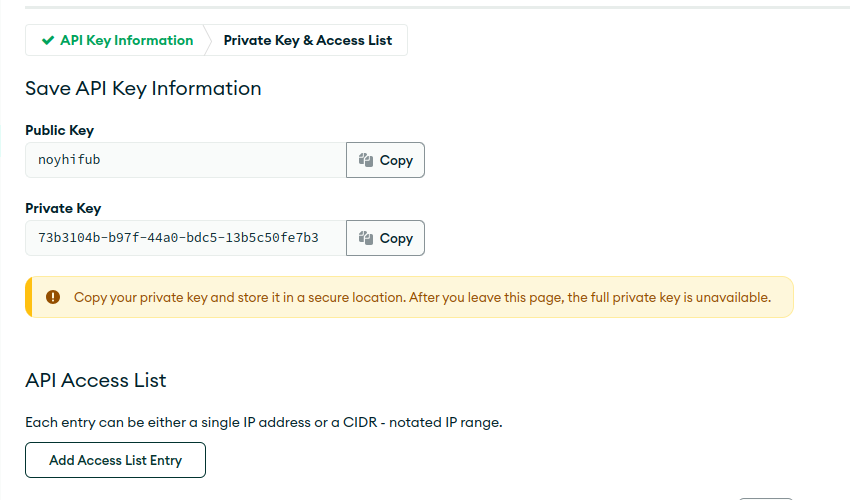Click the clipboard icon next to the private key
Screen dimensions: 850x500
coord(366,238)
